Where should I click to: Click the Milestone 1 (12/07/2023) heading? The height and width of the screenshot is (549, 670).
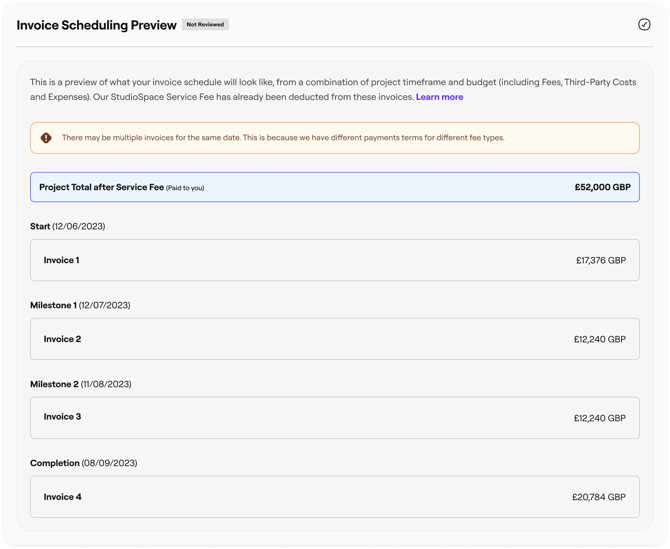pos(80,305)
